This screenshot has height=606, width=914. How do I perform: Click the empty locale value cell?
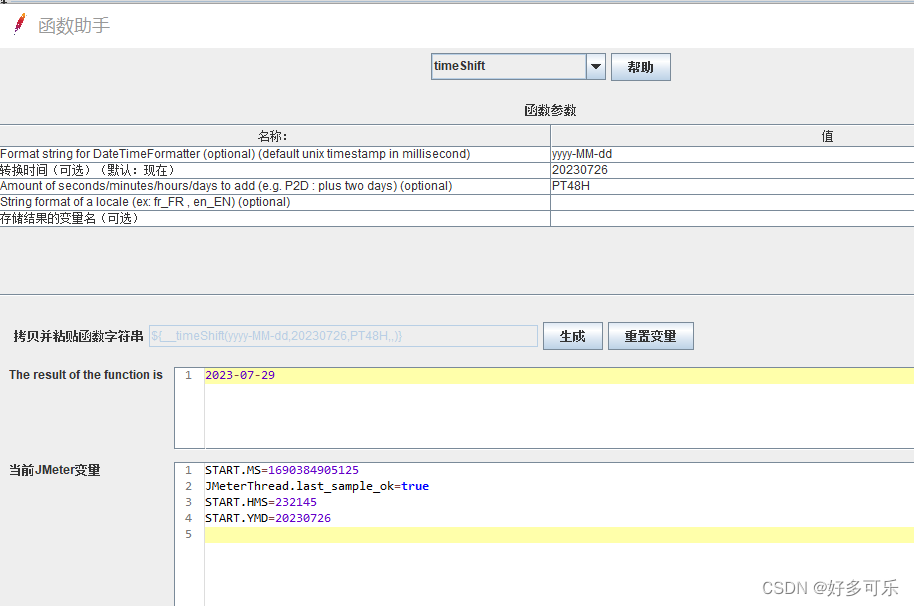[732, 202]
